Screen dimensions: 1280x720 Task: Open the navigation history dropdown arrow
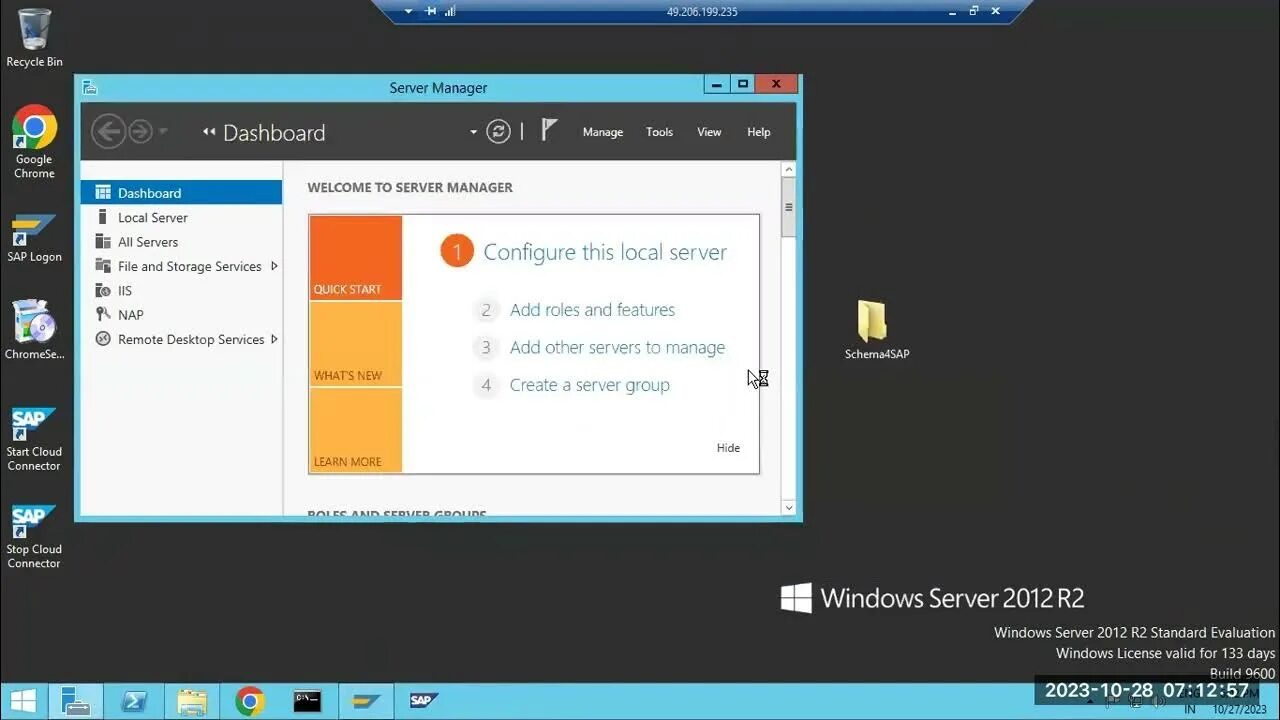pyautogui.click(x=164, y=132)
